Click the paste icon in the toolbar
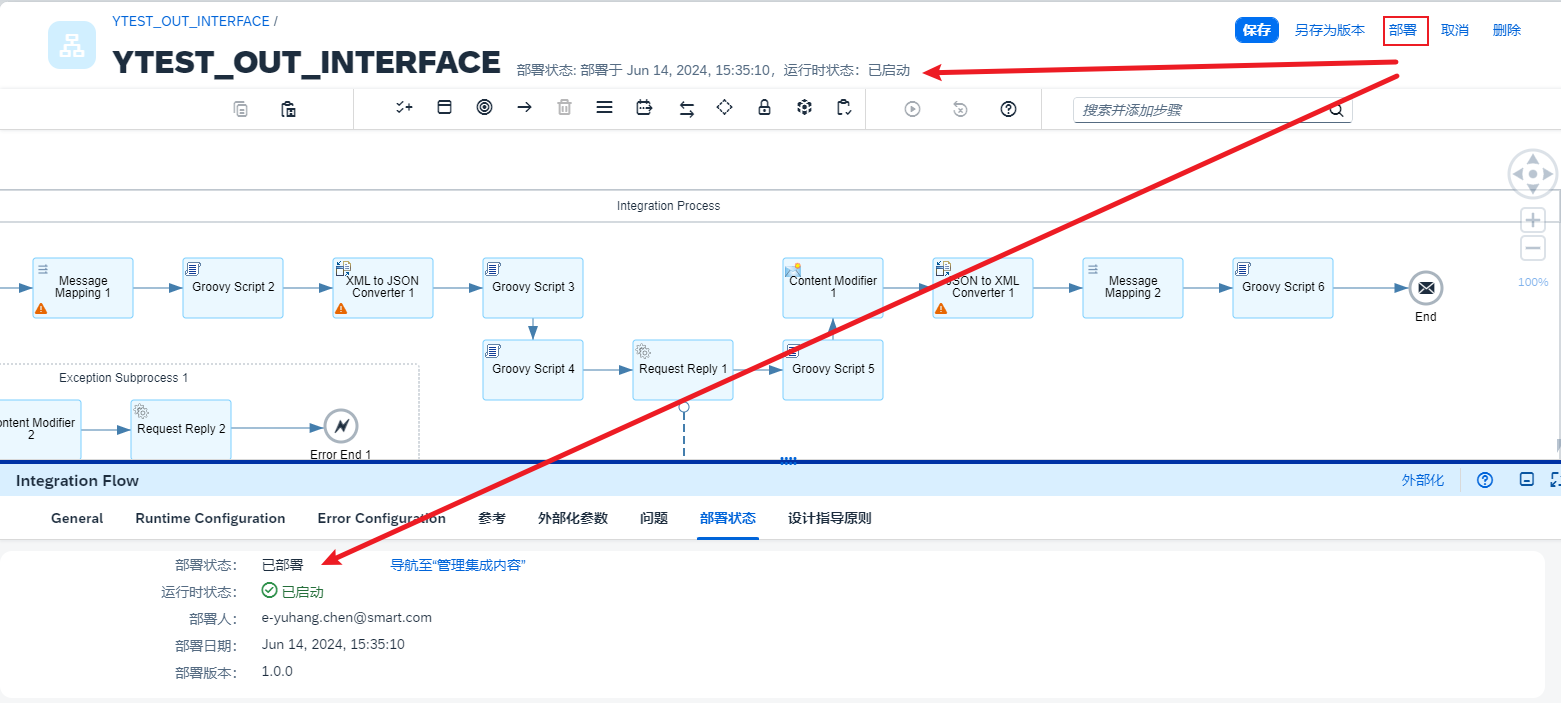The width and height of the screenshot is (1561, 703). (x=288, y=109)
